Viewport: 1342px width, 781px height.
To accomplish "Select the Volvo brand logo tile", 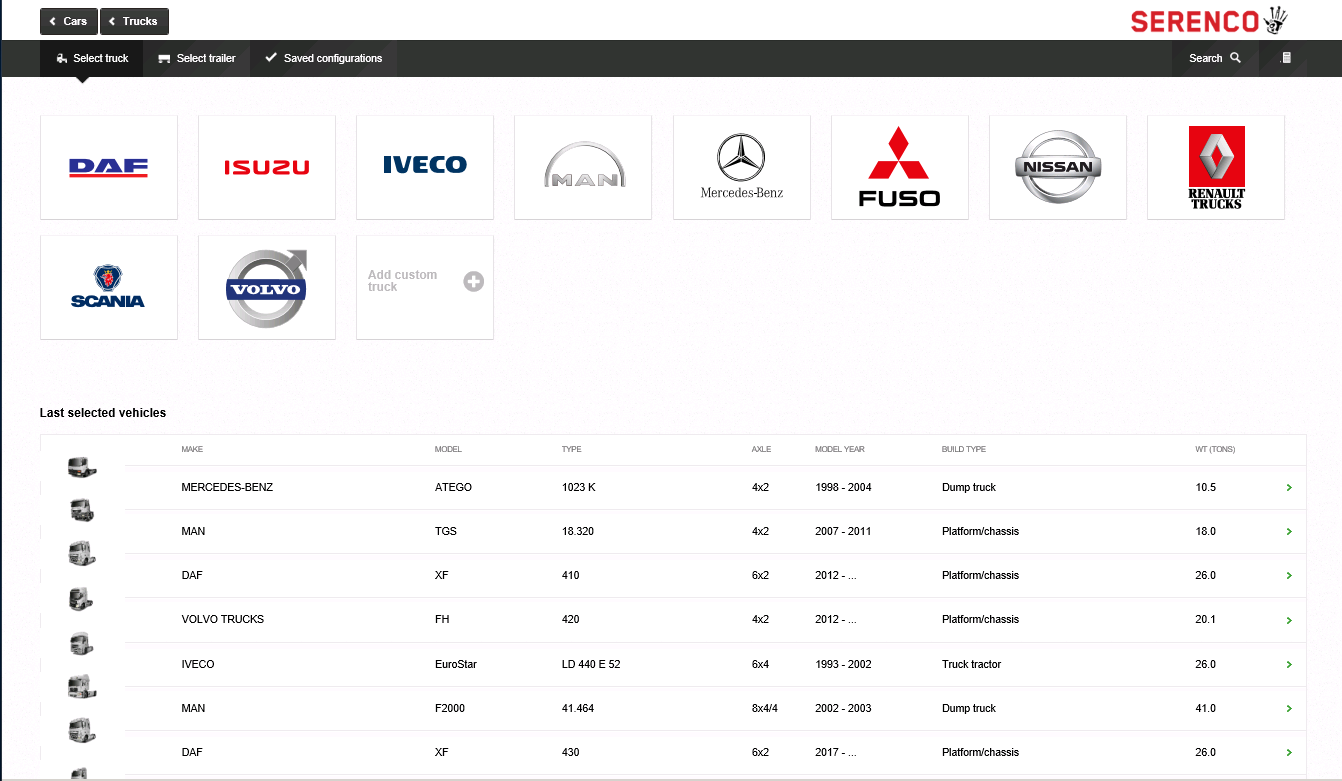I will tap(267, 288).
